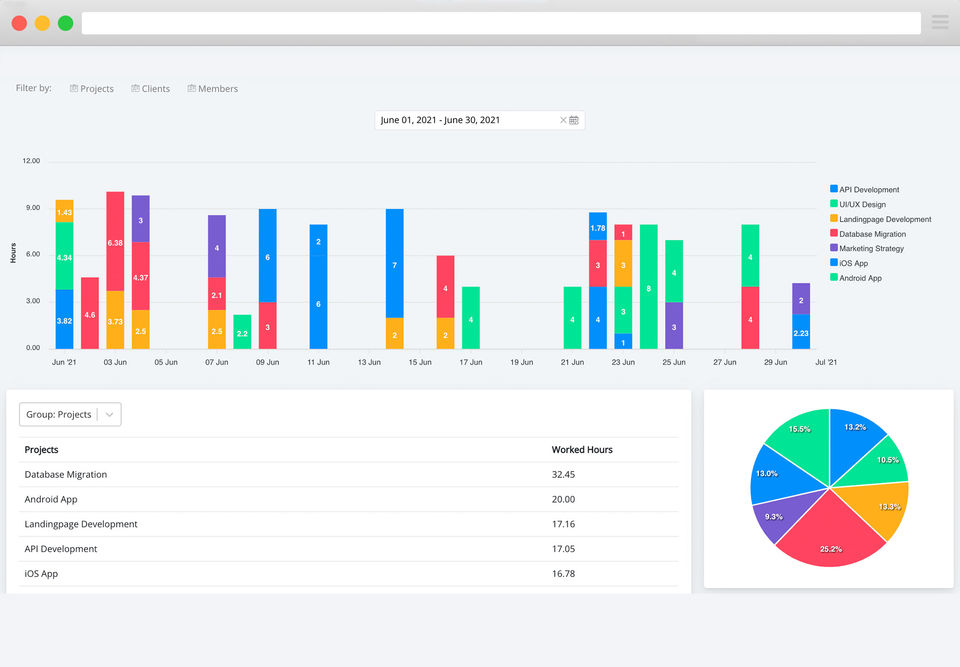Click the browser address bar
The height and width of the screenshot is (667, 960).
501,23
